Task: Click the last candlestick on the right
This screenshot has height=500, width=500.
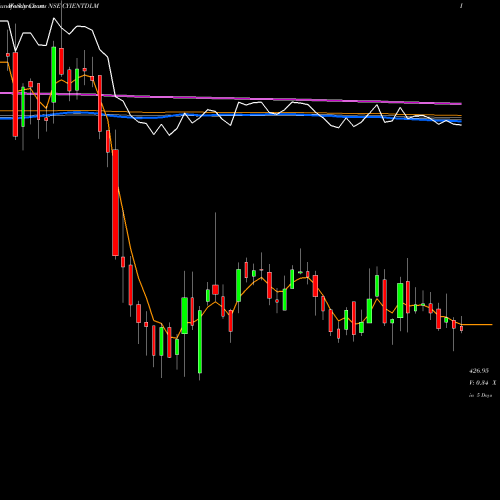Action: pos(462,328)
